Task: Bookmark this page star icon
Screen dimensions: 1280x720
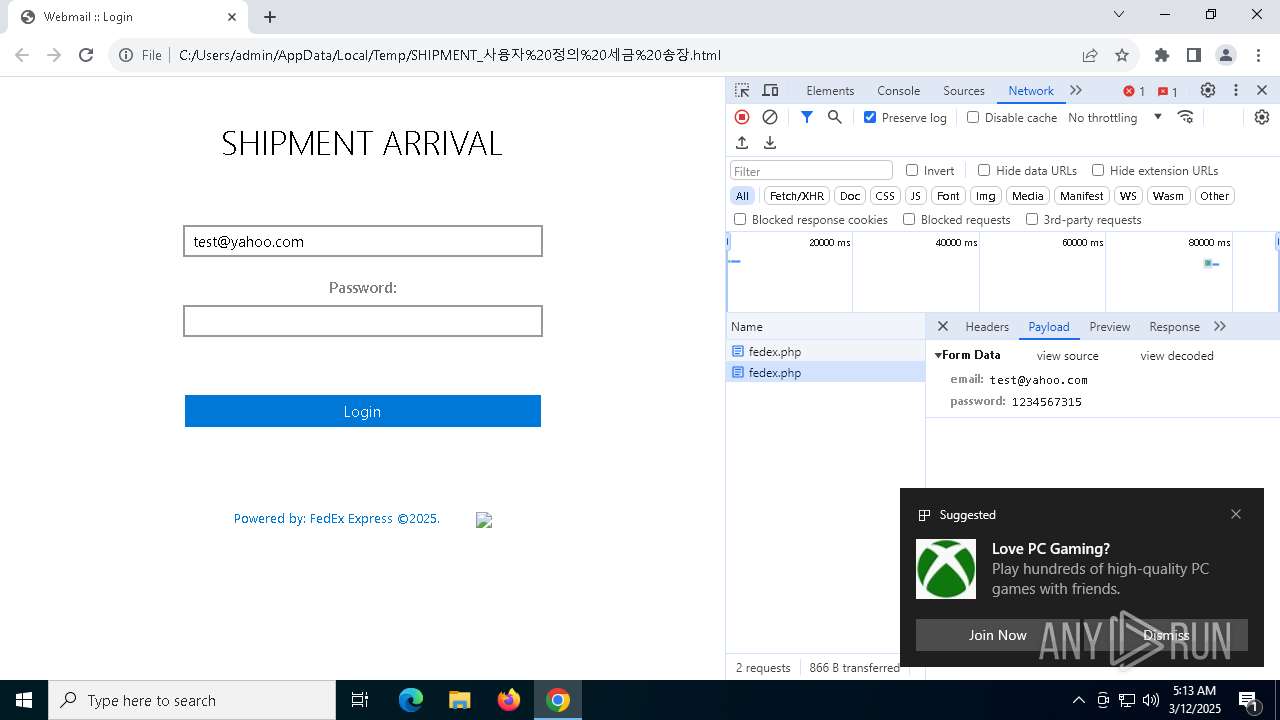Action: (1122, 55)
